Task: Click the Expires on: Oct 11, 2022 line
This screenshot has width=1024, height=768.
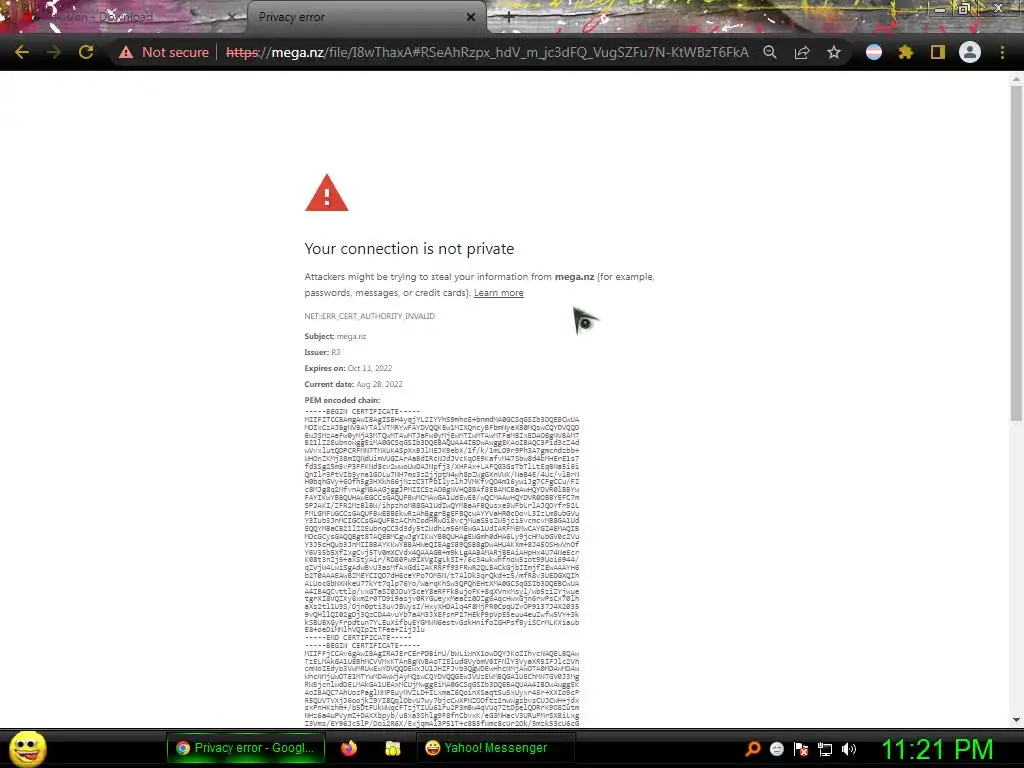Action: (348, 368)
